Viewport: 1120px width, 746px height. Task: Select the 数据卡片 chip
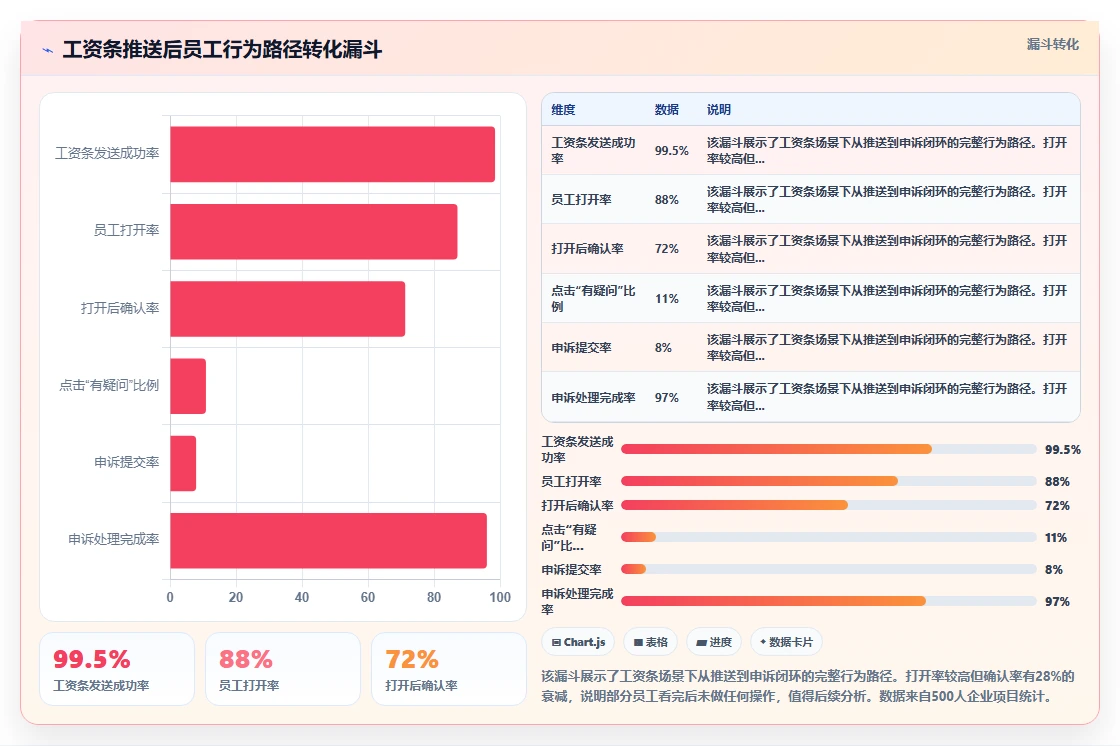click(786, 642)
